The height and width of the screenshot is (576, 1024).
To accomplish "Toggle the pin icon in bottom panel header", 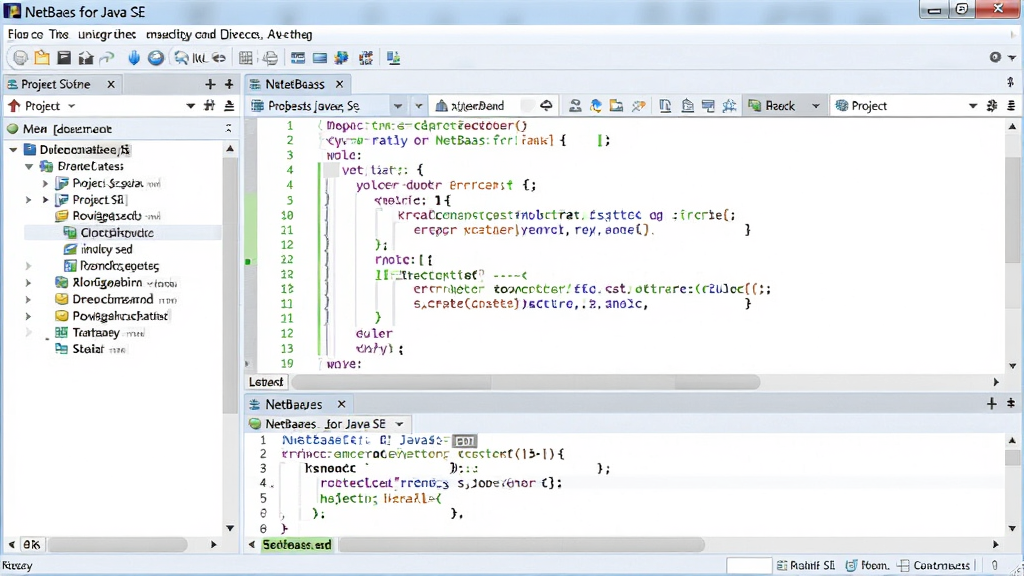I will coord(1011,404).
